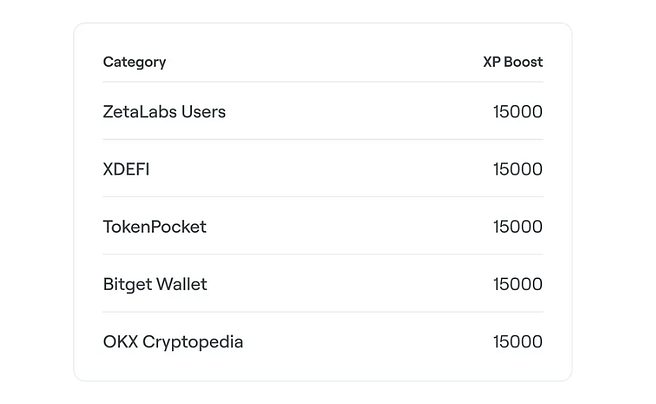656x404 pixels.
Task: Select XDEFI's 15000 XP Boost value
Action: pyautogui.click(x=517, y=170)
